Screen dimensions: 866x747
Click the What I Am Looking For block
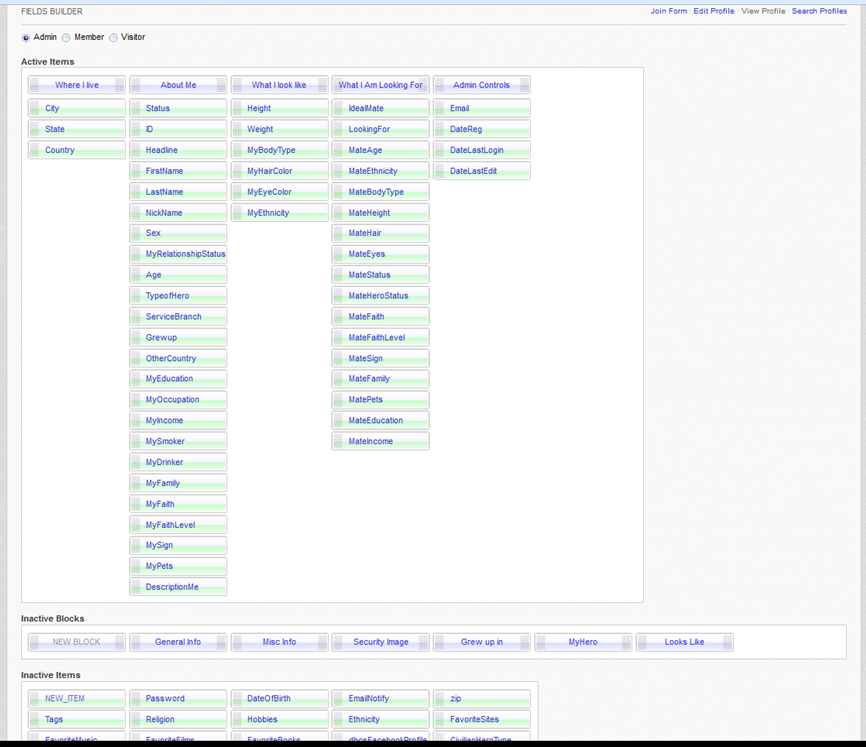380,85
